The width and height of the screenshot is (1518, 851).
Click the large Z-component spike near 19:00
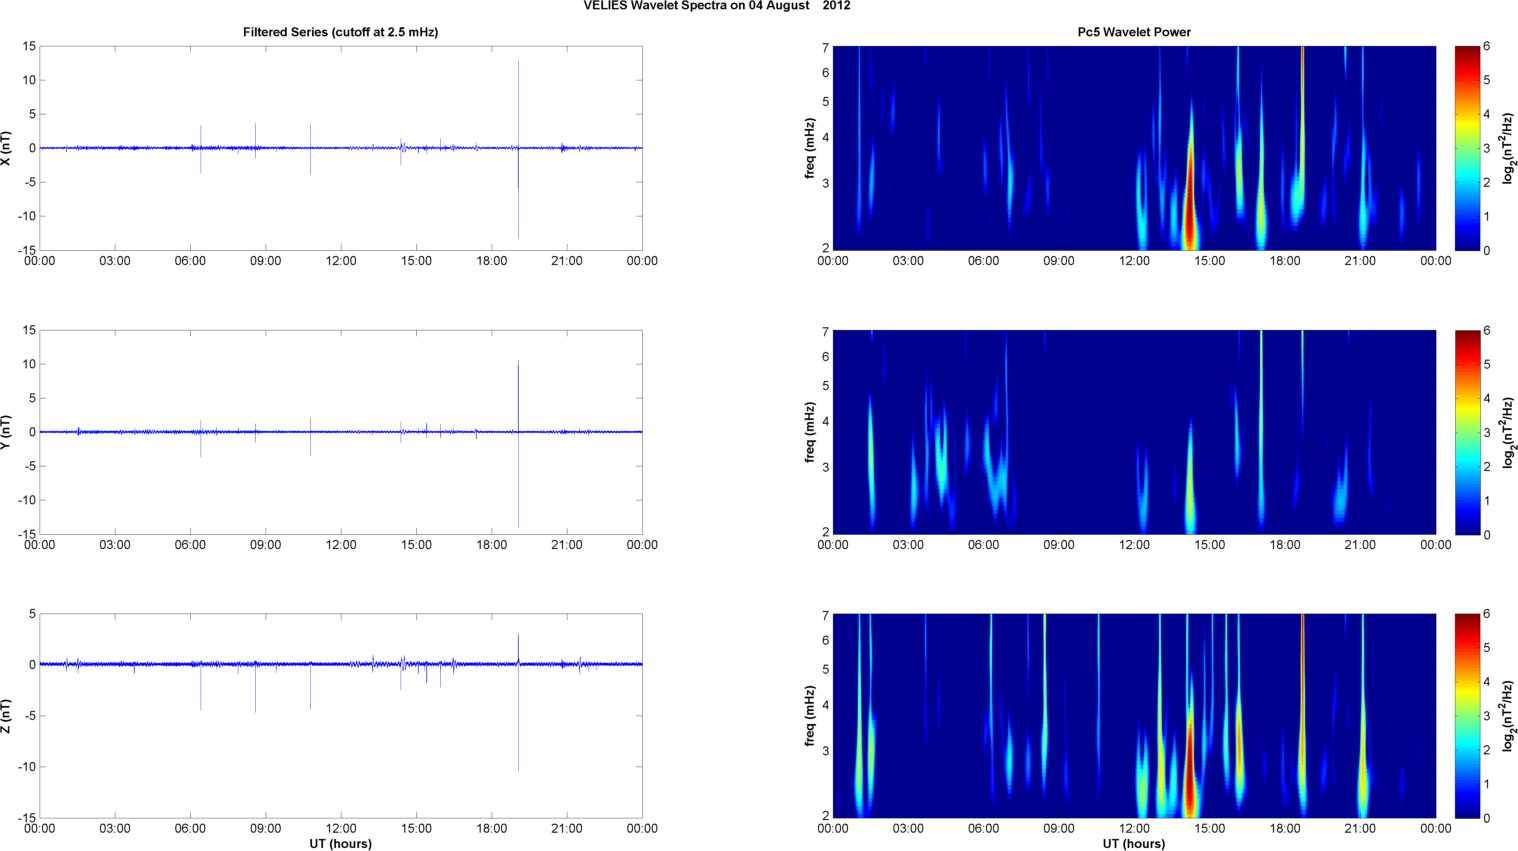click(518, 702)
